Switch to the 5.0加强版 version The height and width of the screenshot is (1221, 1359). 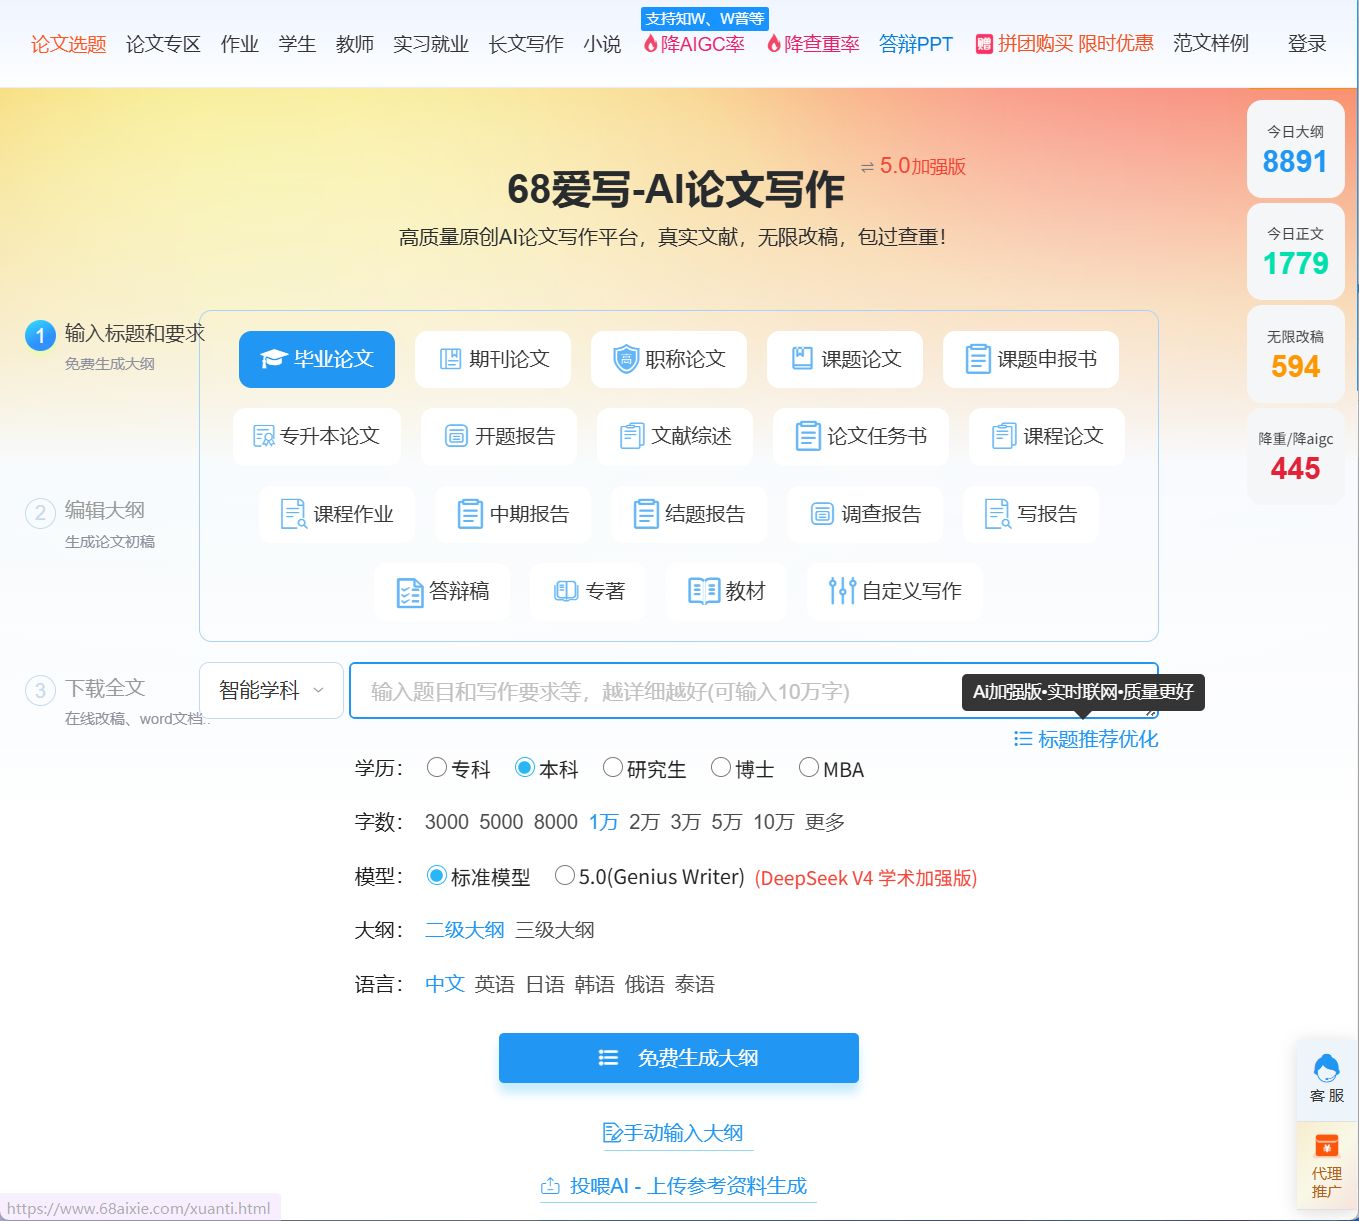point(914,166)
